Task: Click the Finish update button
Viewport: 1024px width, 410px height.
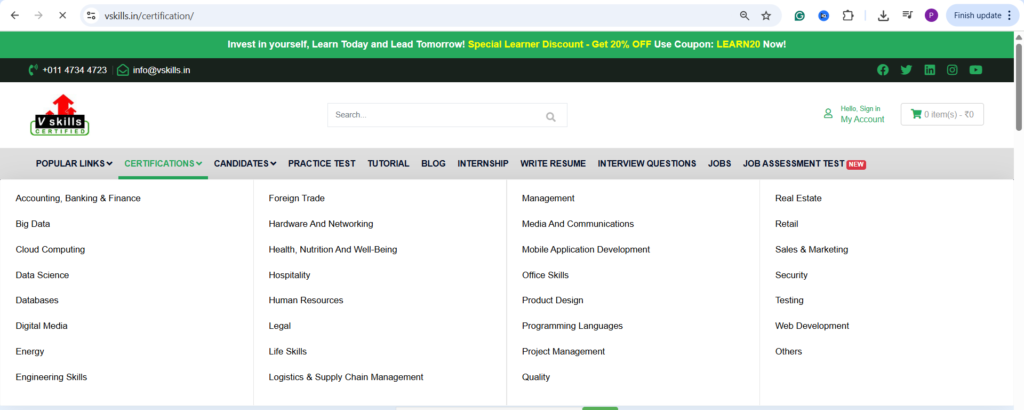Action: coord(982,16)
